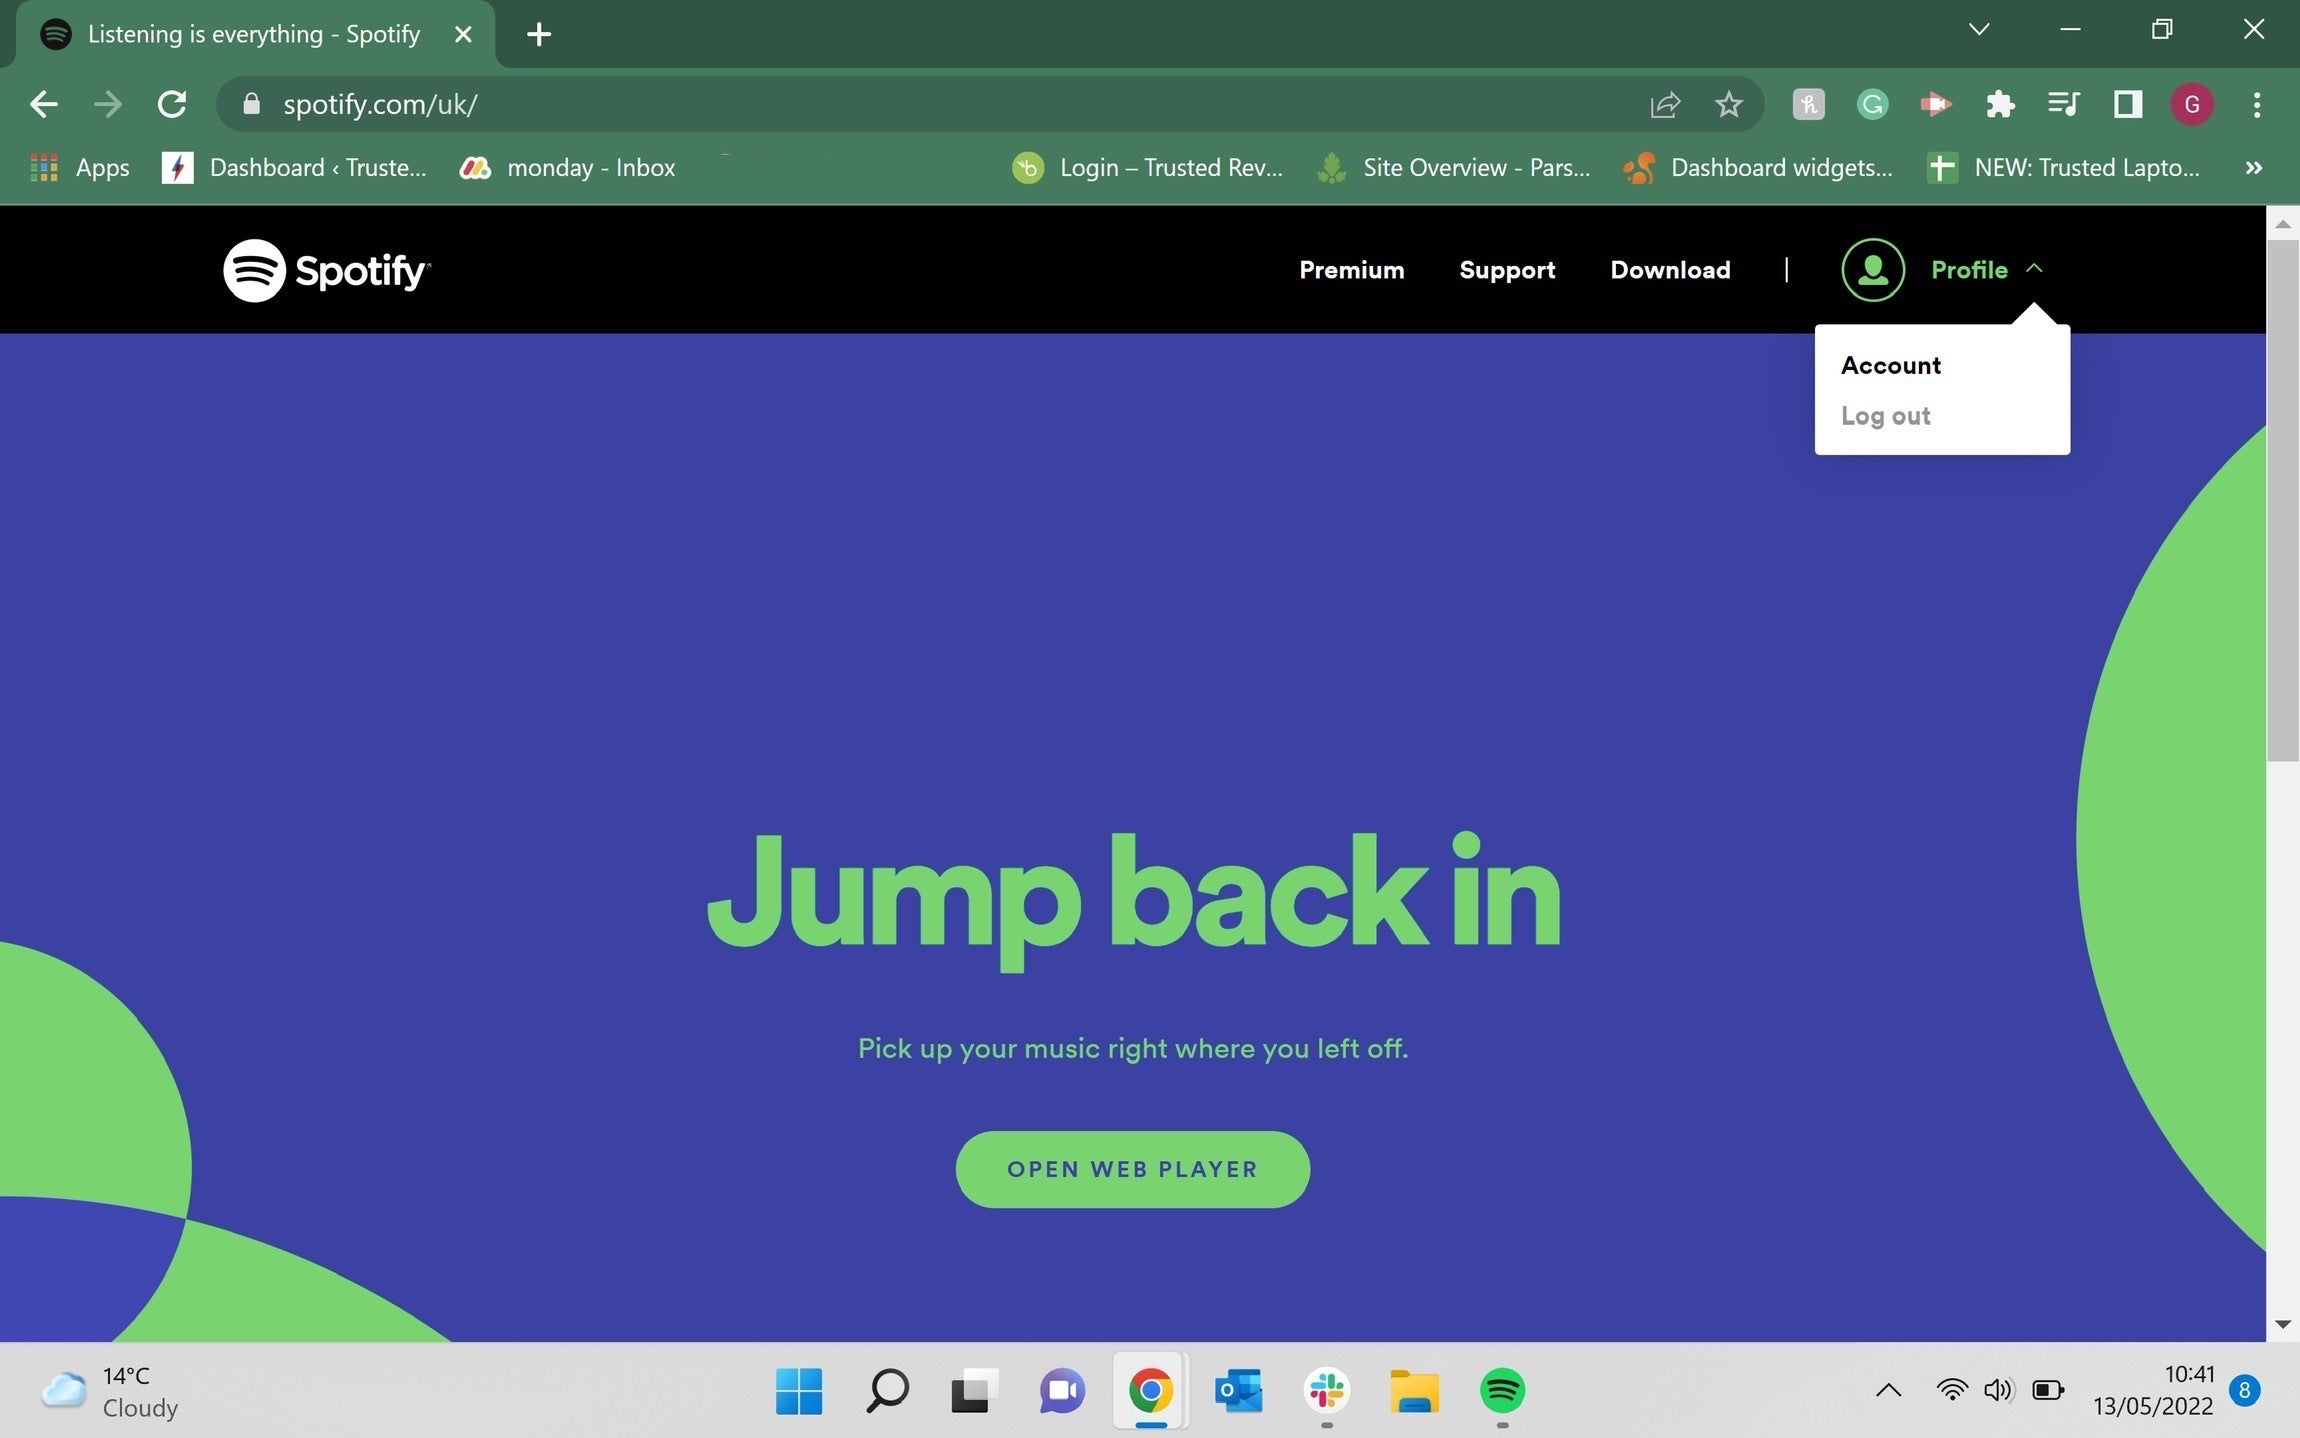Open the media control icon in the toolbar
Screen dimensions: 2300x1438
click(x=2063, y=104)
